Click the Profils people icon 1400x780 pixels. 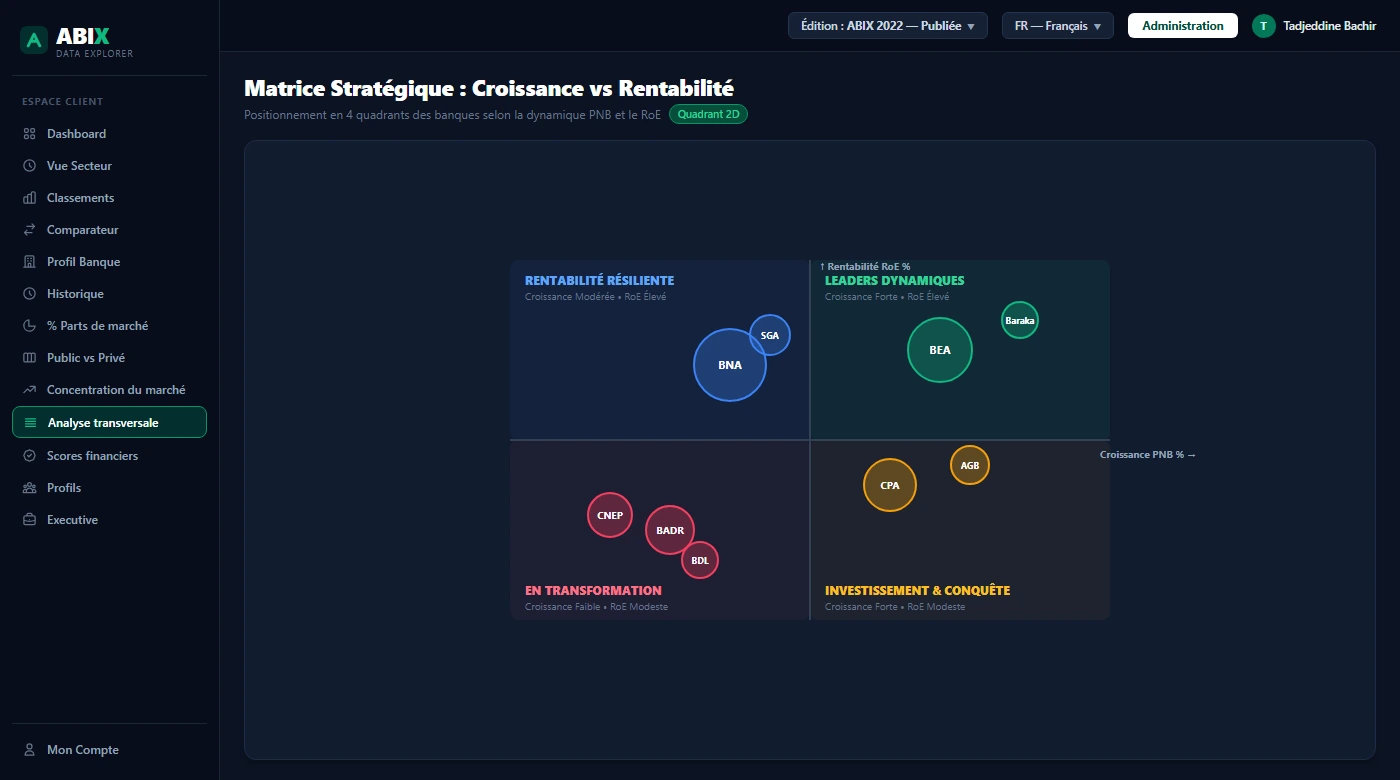[29, 488]
